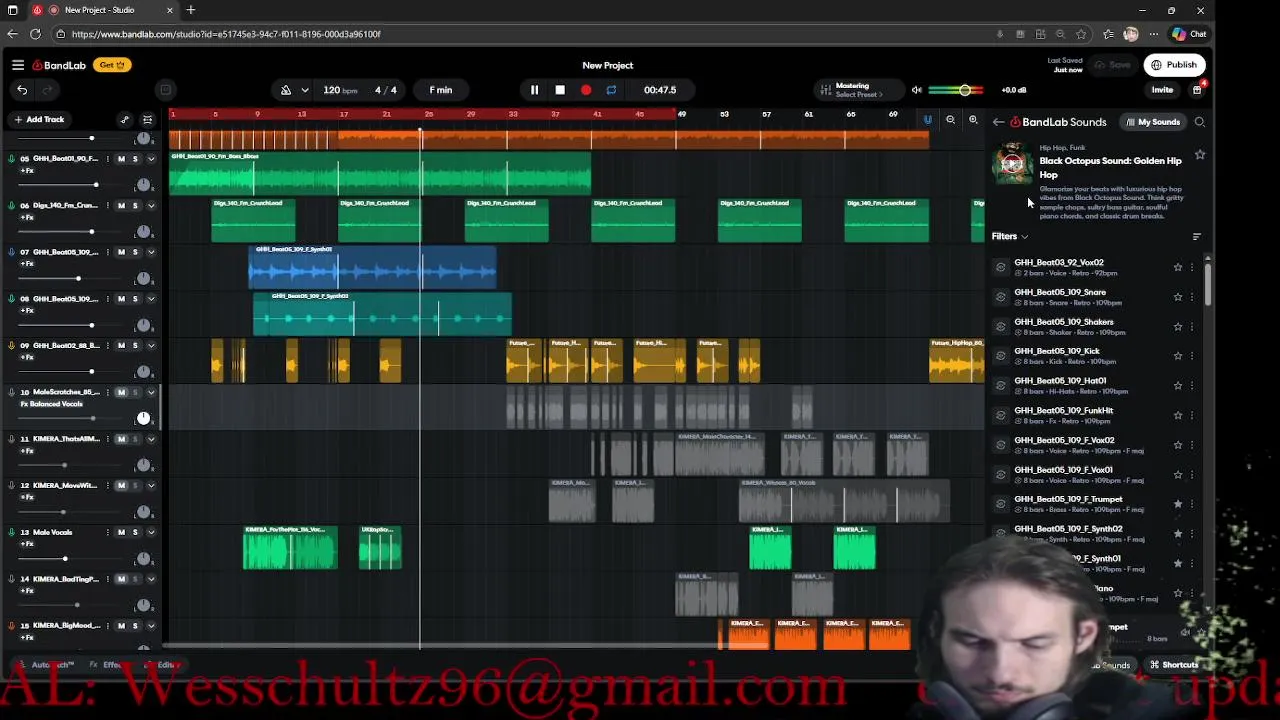
Task: Arm track 05 microphone input icon
Action: (x=11, y=159)
